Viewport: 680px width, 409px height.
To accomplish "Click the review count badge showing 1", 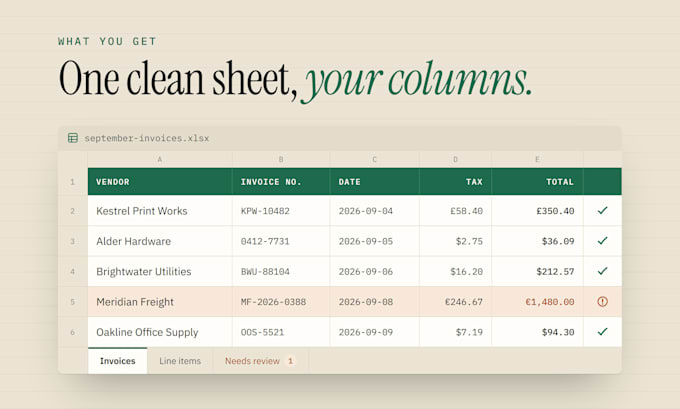I will pos(291,361).
